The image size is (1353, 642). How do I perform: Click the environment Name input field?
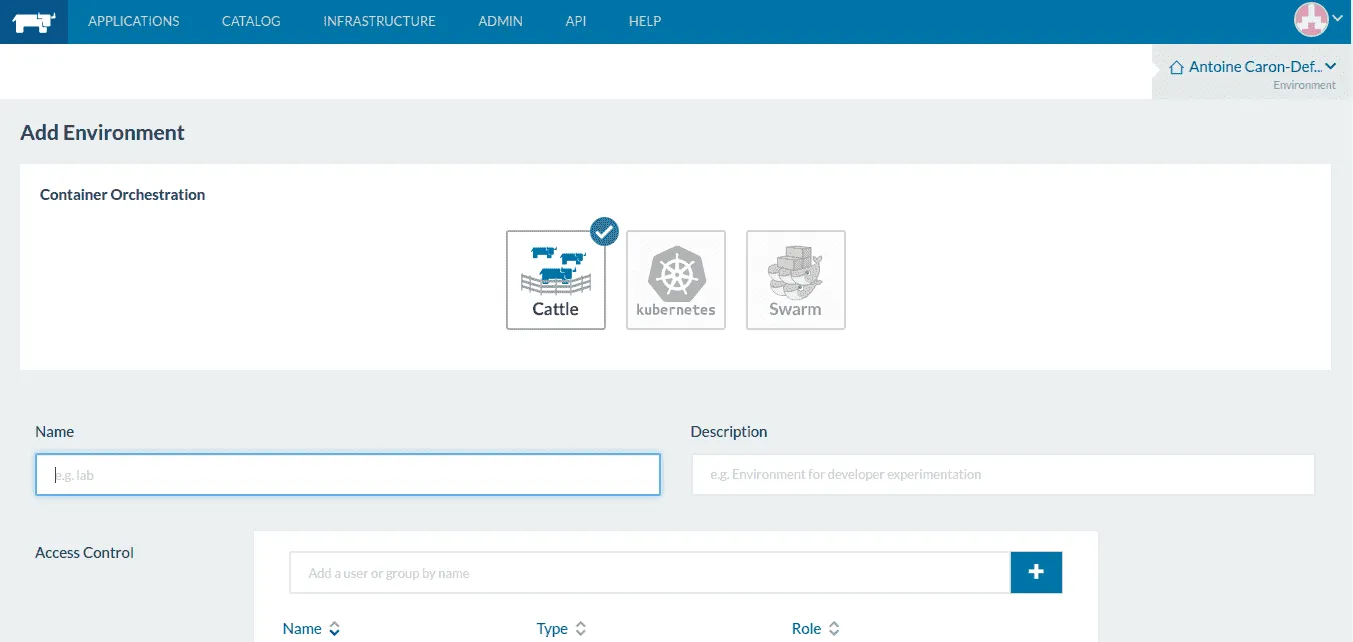[347, 474]
